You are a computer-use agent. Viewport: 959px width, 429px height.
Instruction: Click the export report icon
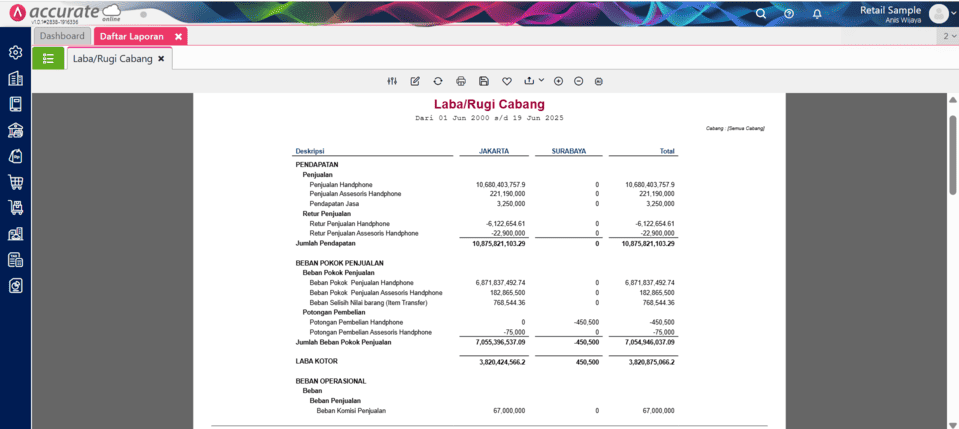(529, 81)
